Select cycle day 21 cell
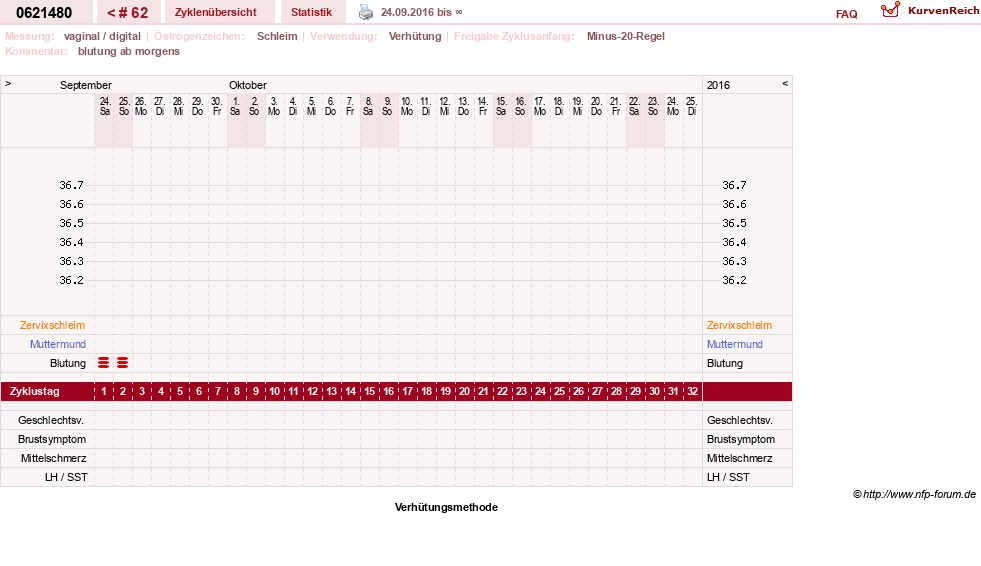The width and height of the screenshot is (981, 566). [x=483, y=392]
